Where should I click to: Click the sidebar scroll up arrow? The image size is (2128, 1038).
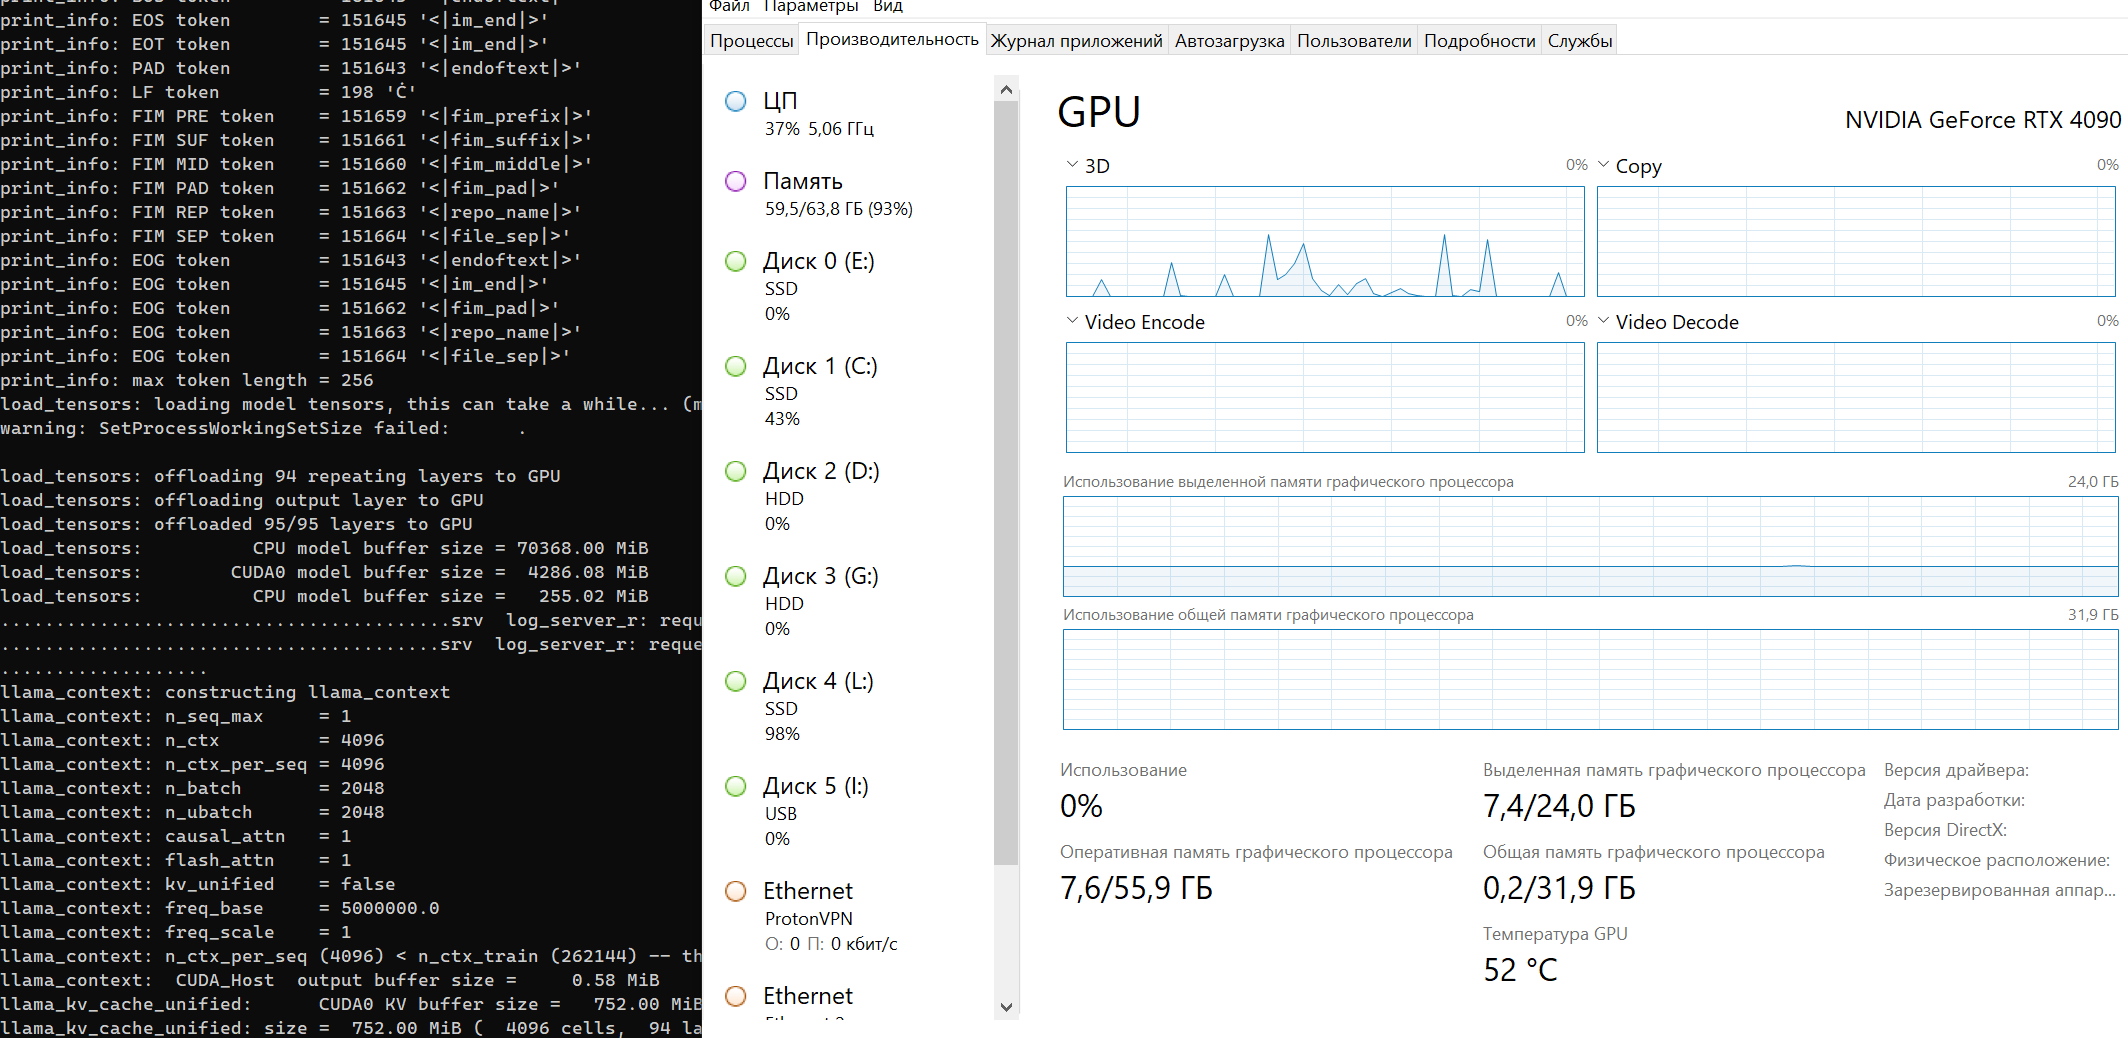1007,90
